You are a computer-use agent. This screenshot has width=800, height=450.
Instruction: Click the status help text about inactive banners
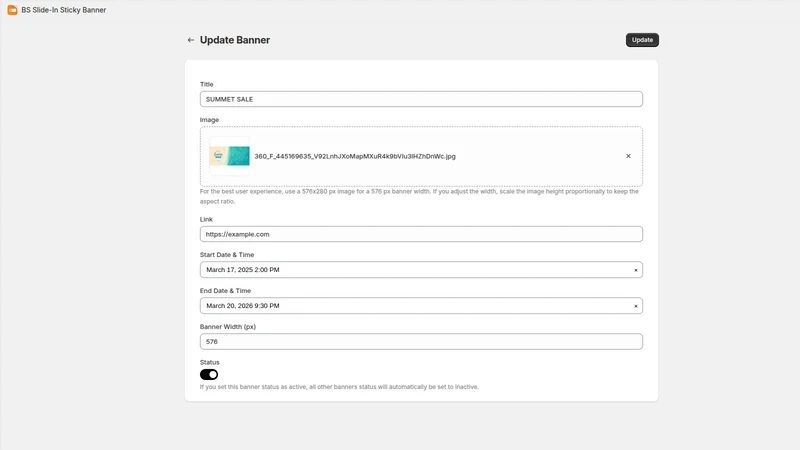[339, 387]
